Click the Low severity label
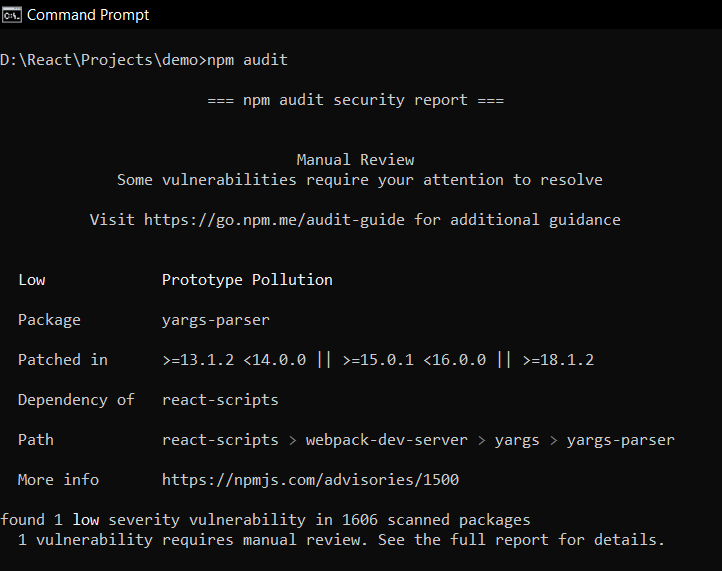Viewport: 722px width, 571px height. coord(32,280)
